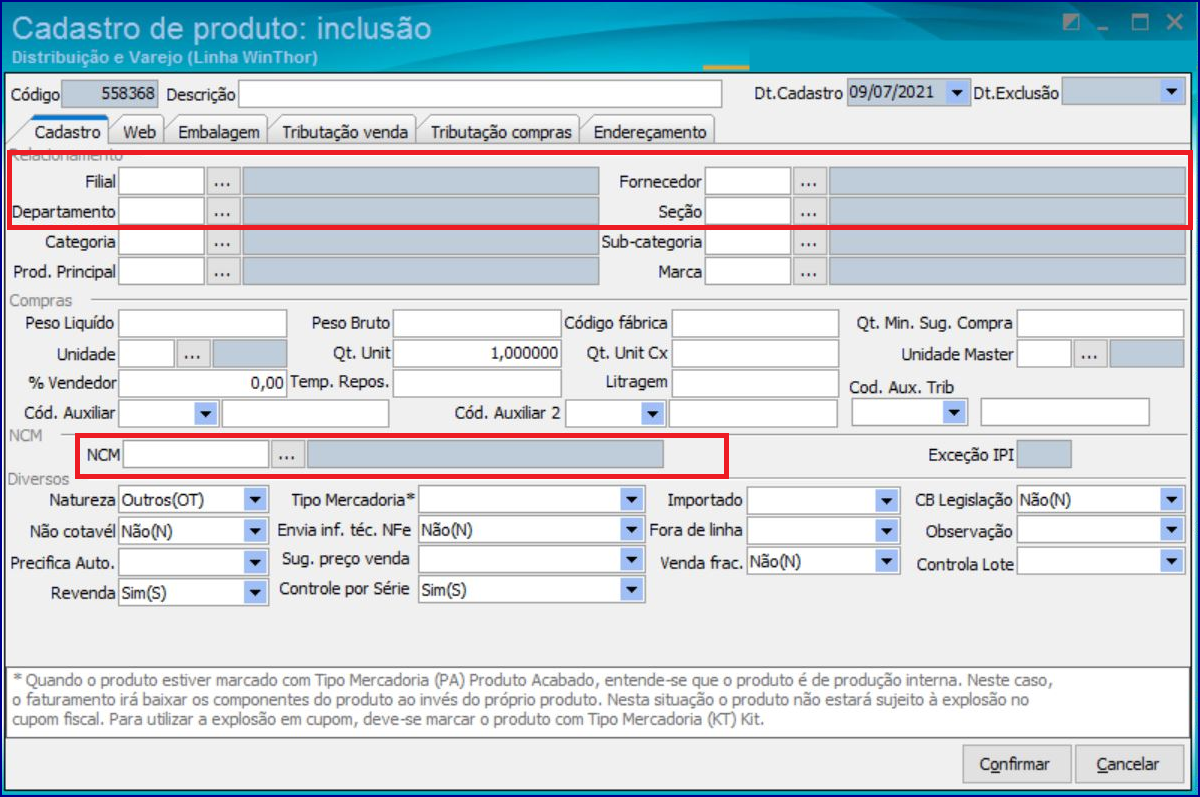Image resolution: width=1200 pixels, height=797 pixels.
Task: Switch to the Web tab
Action: (139, 131)
